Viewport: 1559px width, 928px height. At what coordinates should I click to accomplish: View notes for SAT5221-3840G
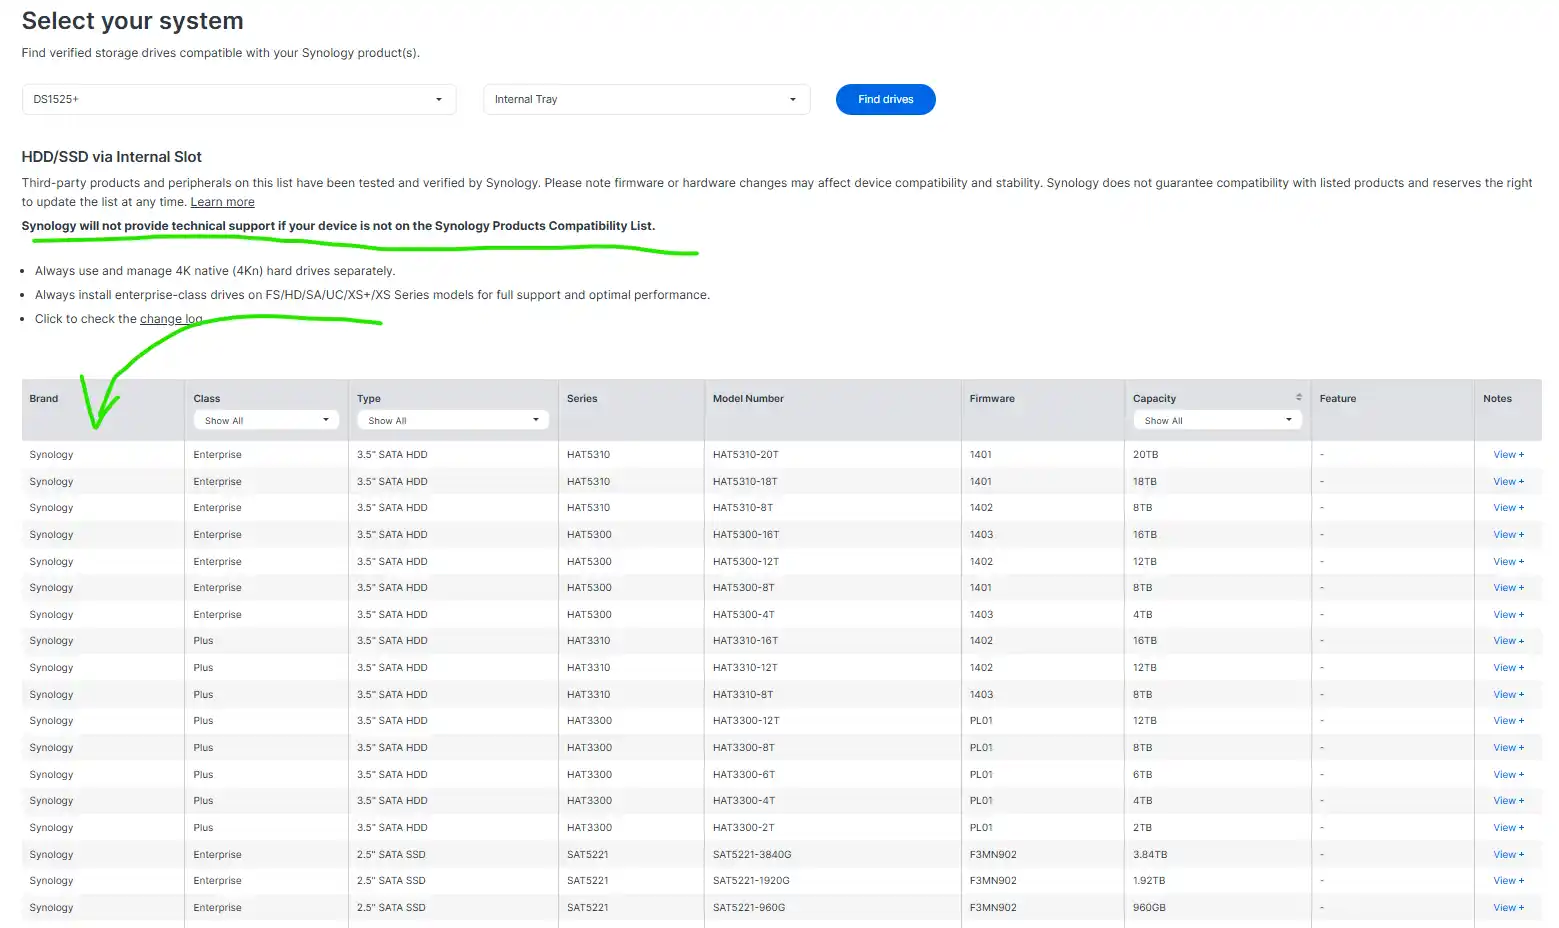(1508, 855)
